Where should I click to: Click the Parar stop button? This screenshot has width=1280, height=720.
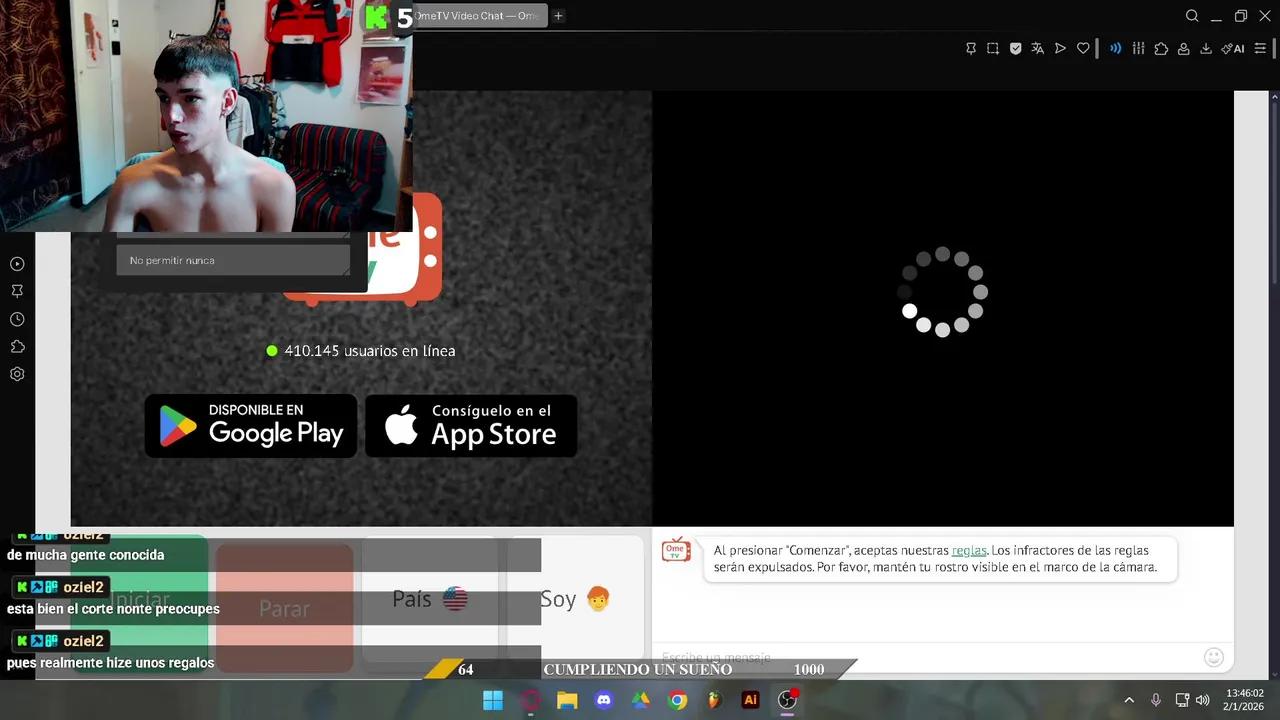(284, 608)
